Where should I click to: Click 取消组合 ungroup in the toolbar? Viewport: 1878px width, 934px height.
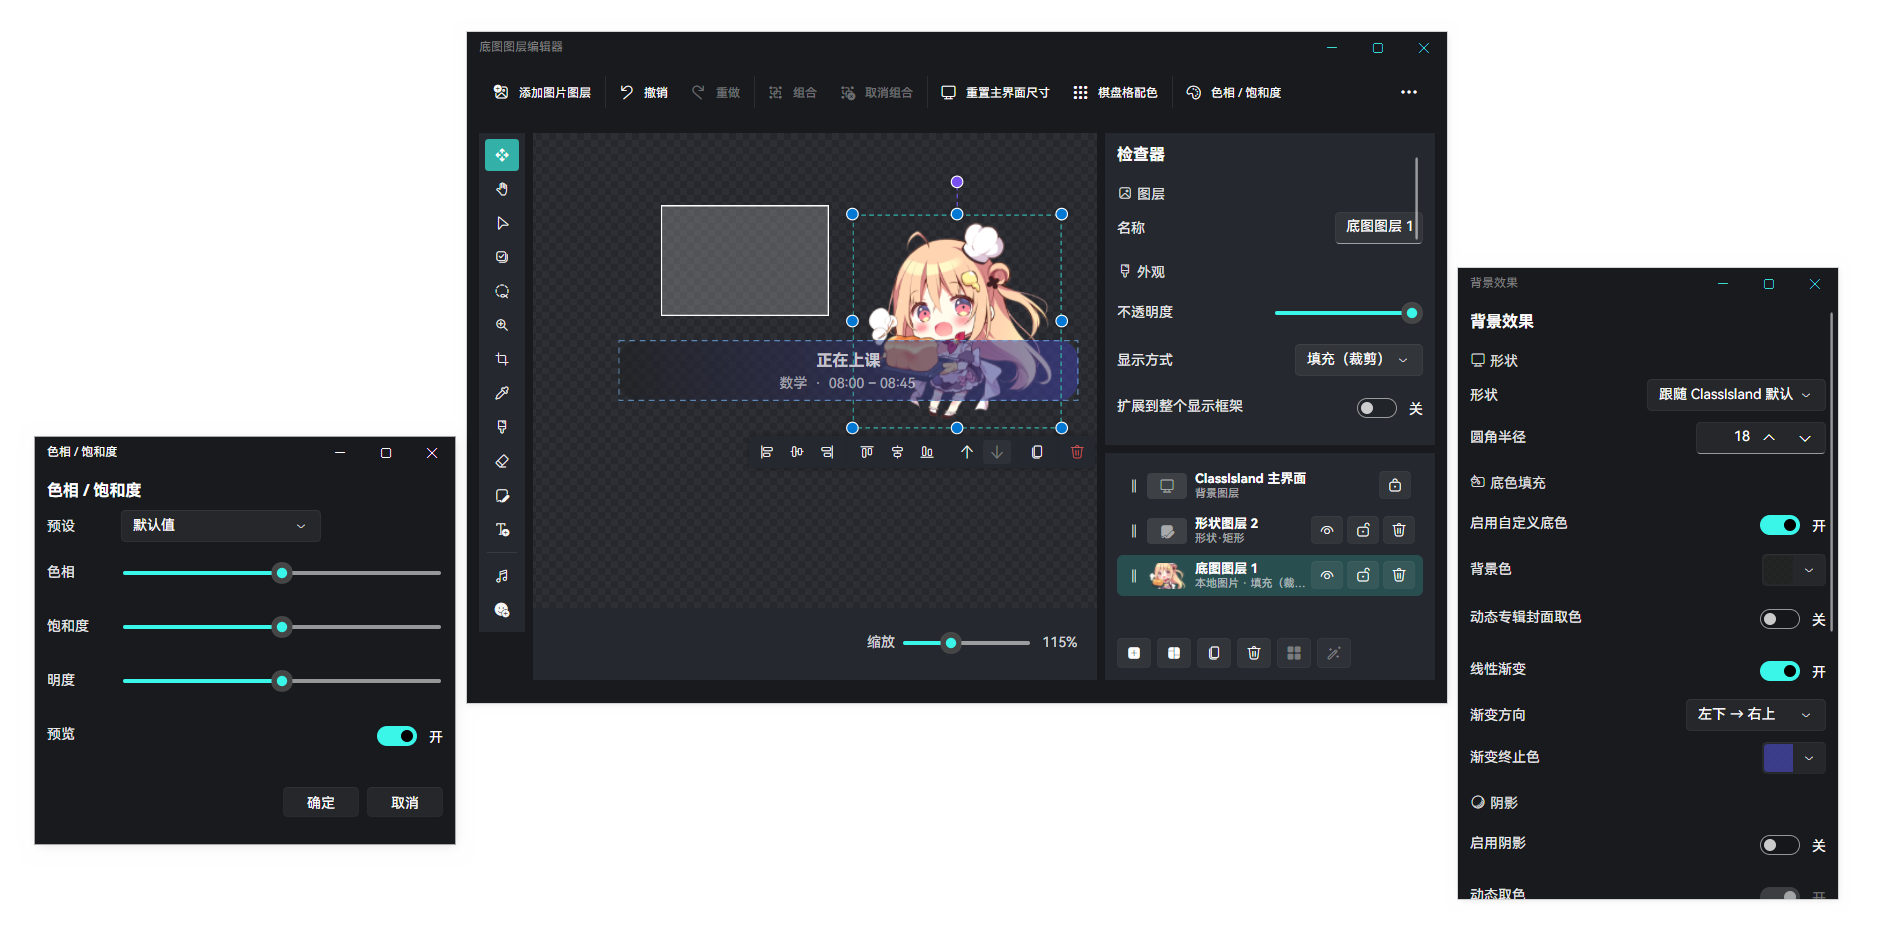(x=877, y=92)
